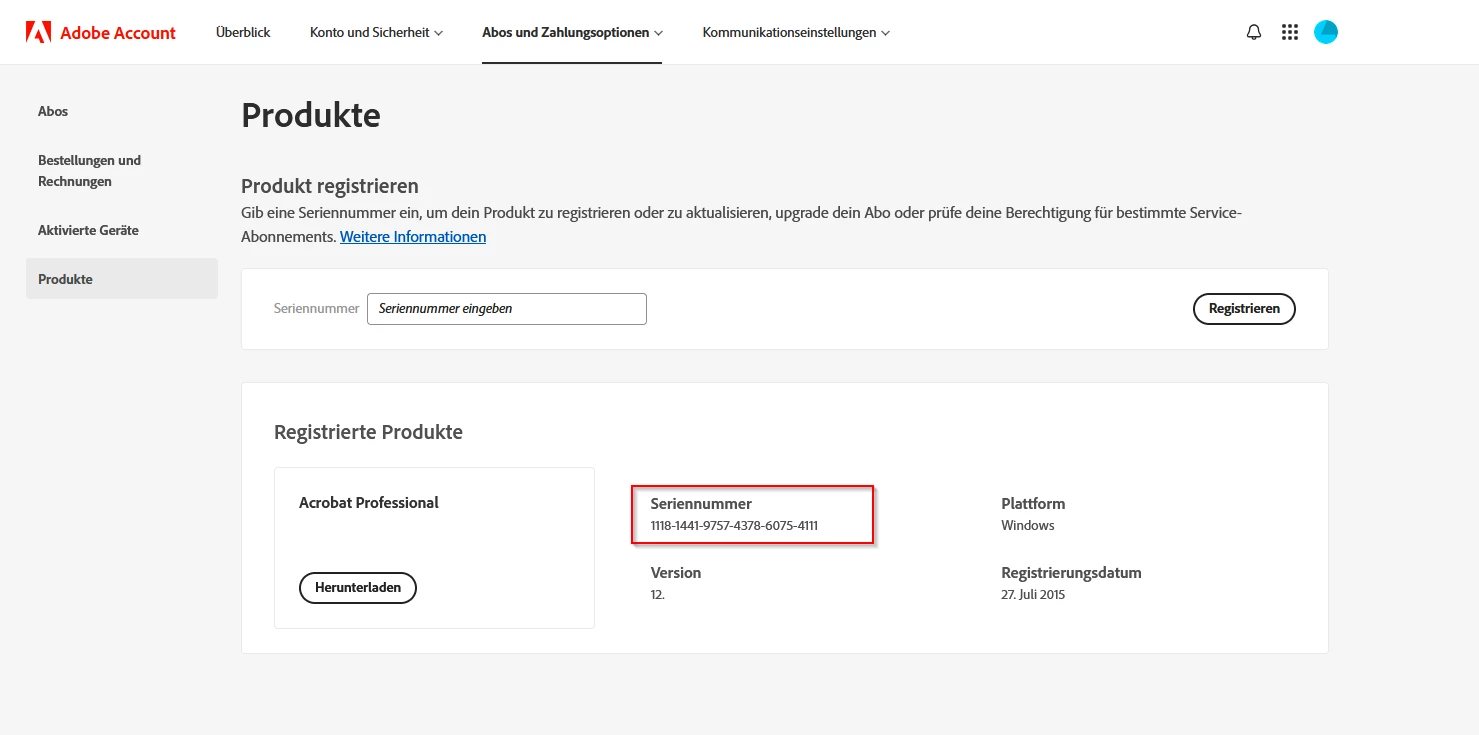Image resolution: width=1479 pixels, height=735 pixels.
Task: Expand Kommunikationseinstellungen menu
Action: click(796, 32)
